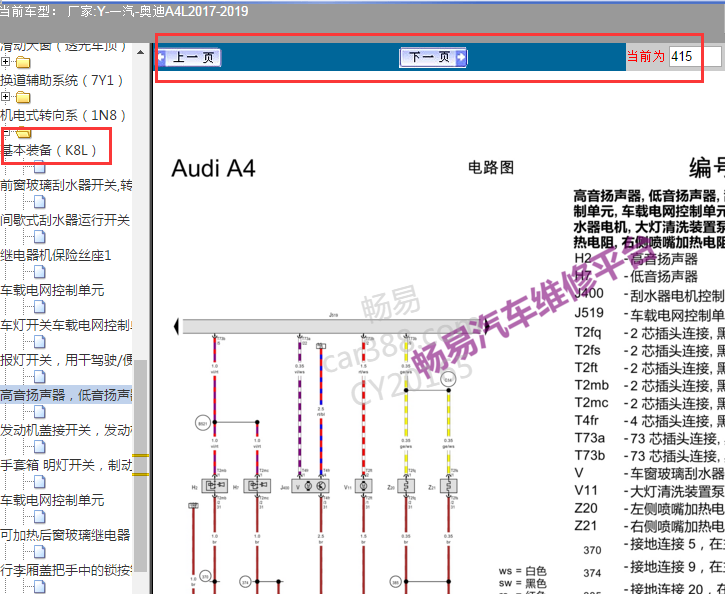Click V11 headlight washer pump symbol

(363, 486)
